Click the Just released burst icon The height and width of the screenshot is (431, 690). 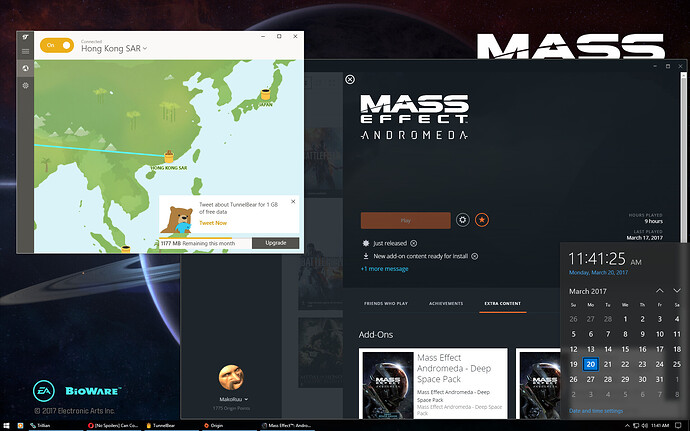[x=366, y=243]
